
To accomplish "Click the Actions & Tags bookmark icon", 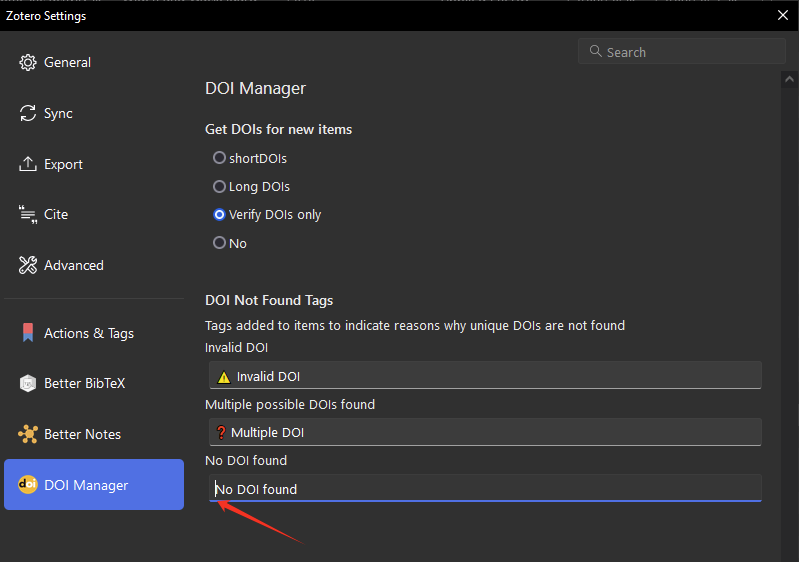I will [28, 333].
